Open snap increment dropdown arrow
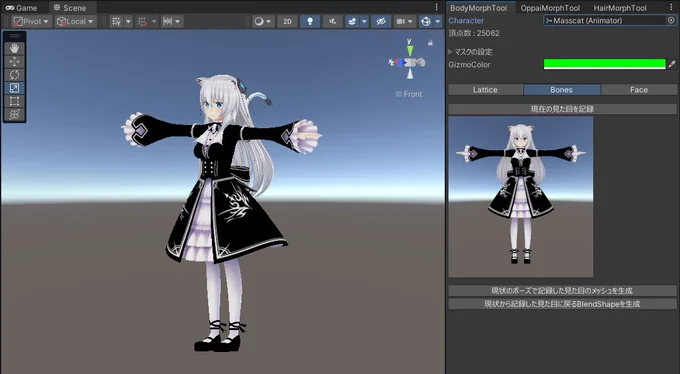The height and width of the screenshot is (374, 680). (154, 21)
